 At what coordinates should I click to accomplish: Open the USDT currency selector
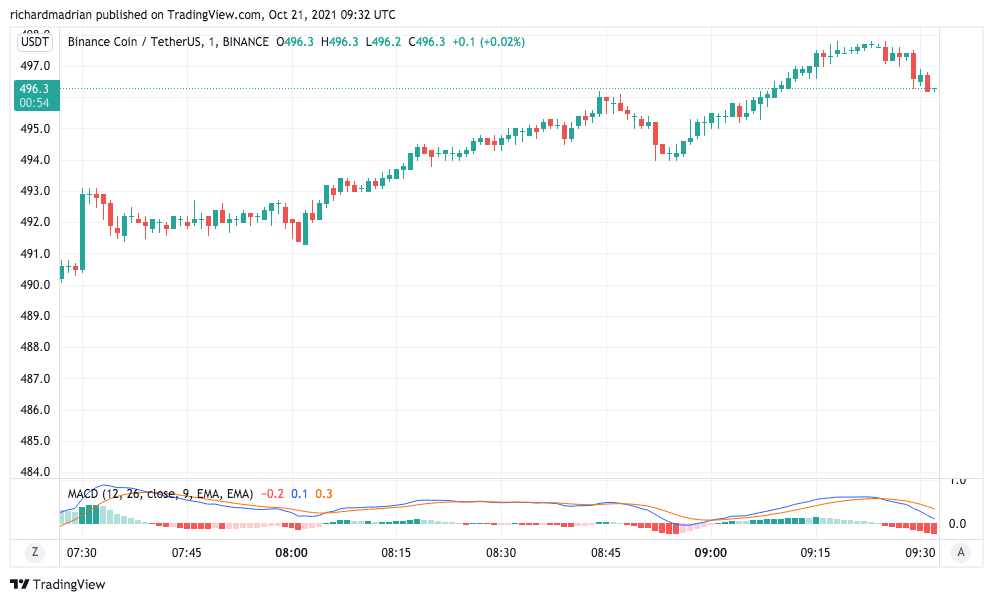[35, 41]
